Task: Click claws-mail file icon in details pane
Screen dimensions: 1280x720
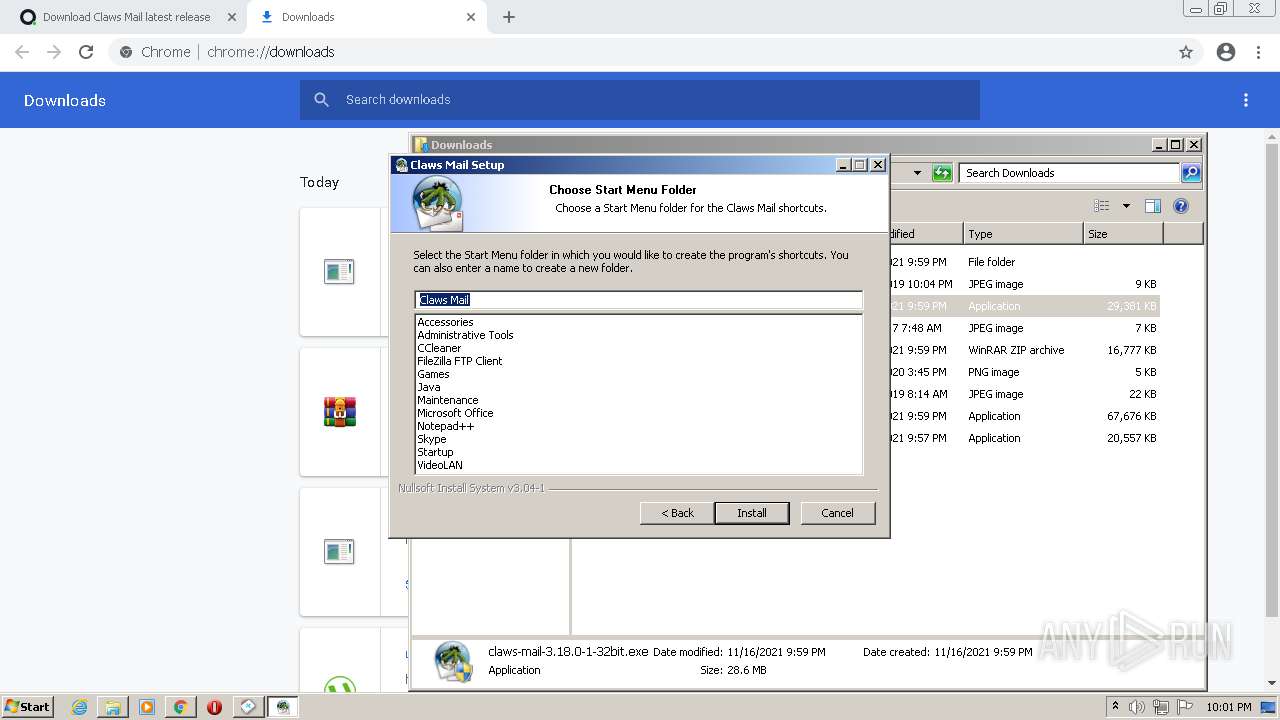Action: 453,662
